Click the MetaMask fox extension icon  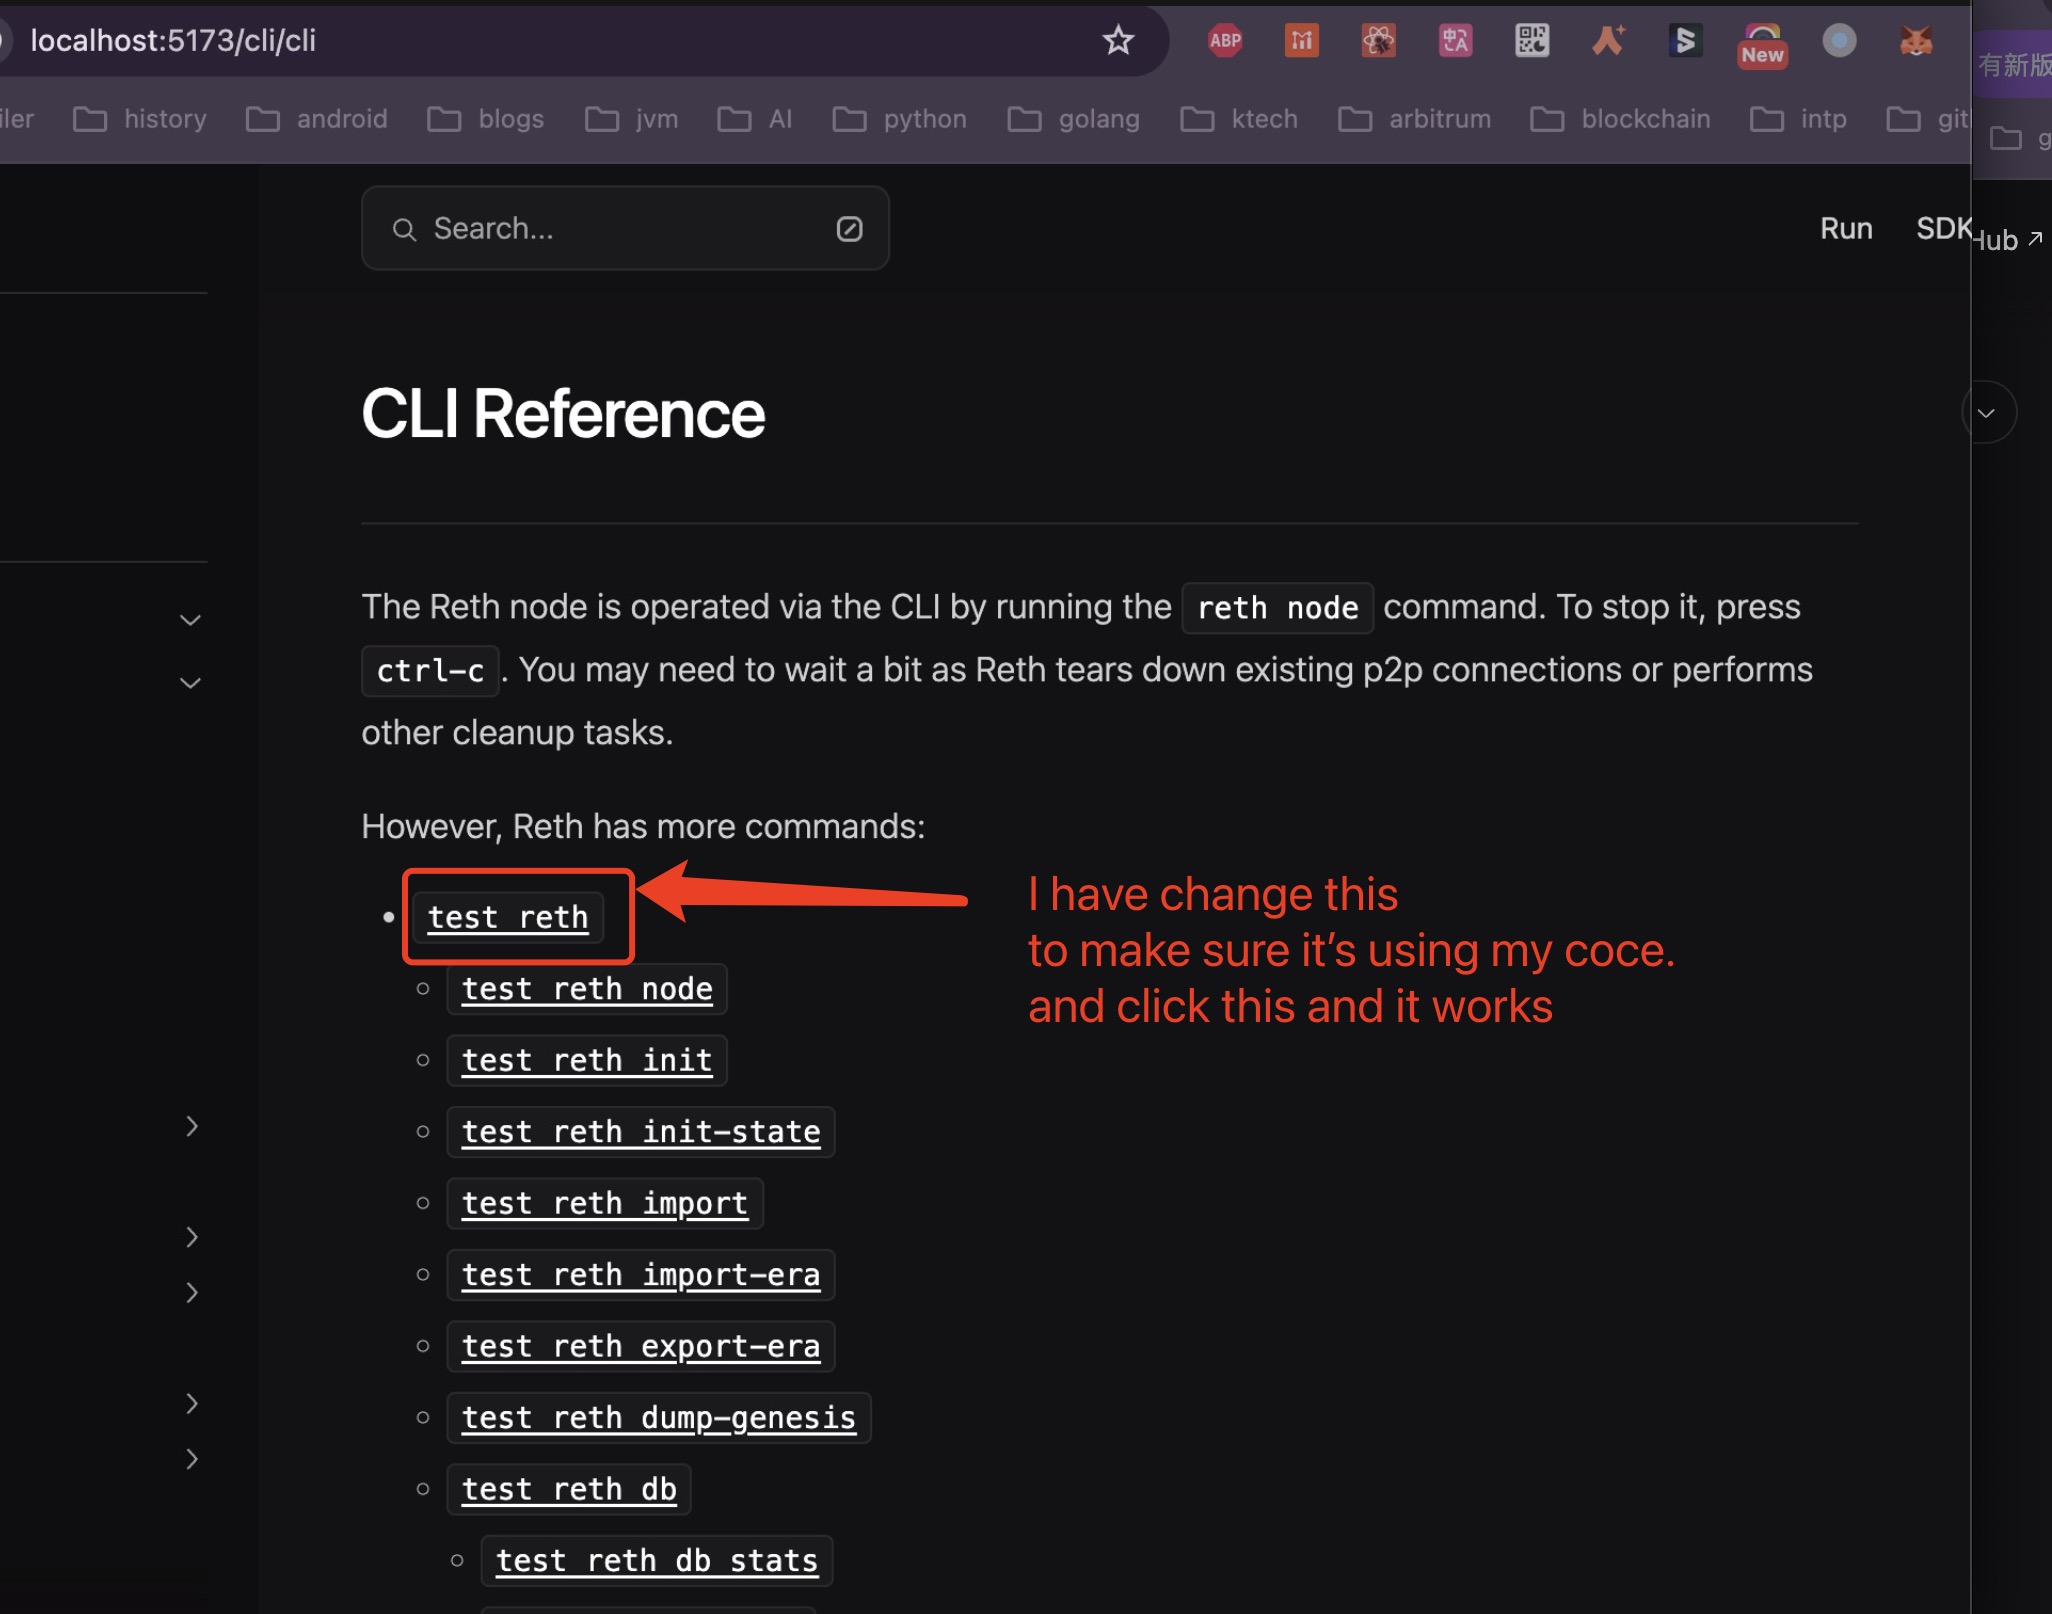coord(1915,40)
